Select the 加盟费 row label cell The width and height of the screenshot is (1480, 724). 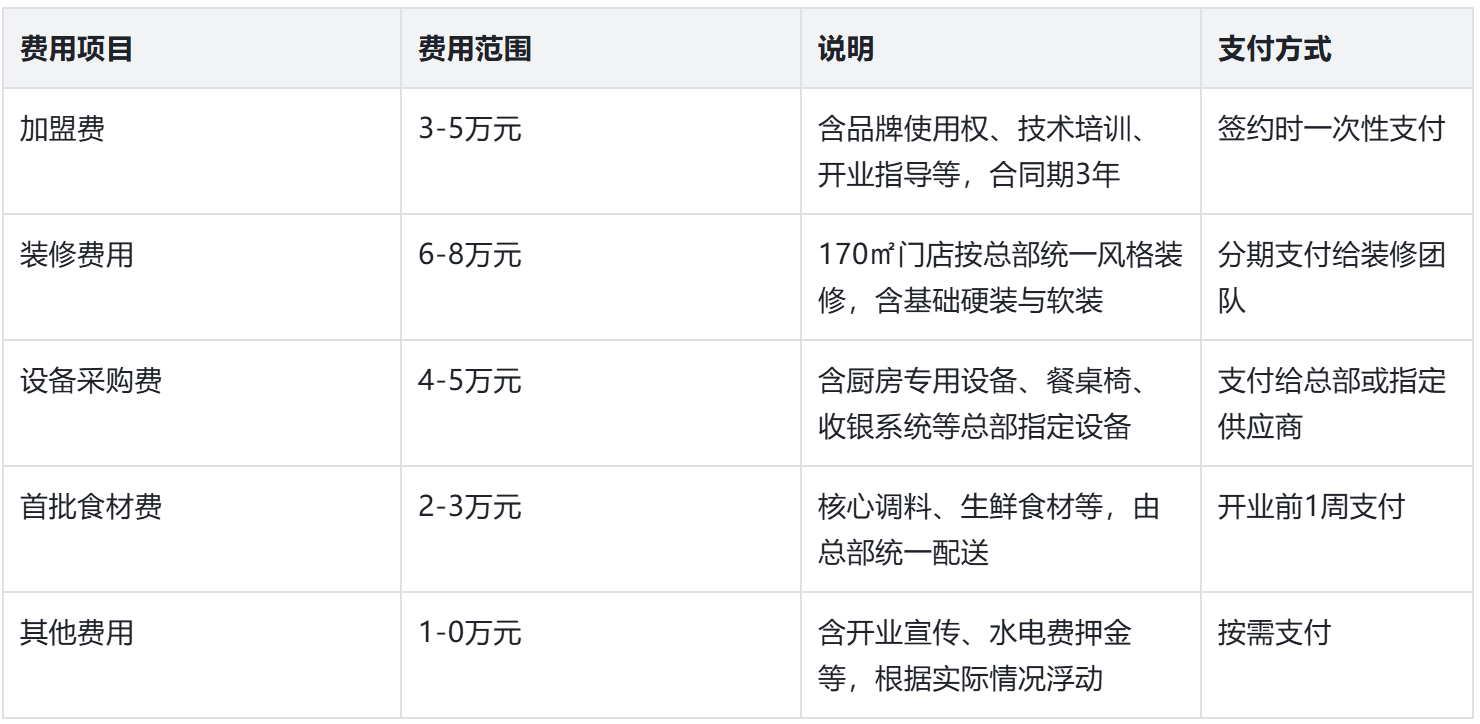[x=62, y=130]
